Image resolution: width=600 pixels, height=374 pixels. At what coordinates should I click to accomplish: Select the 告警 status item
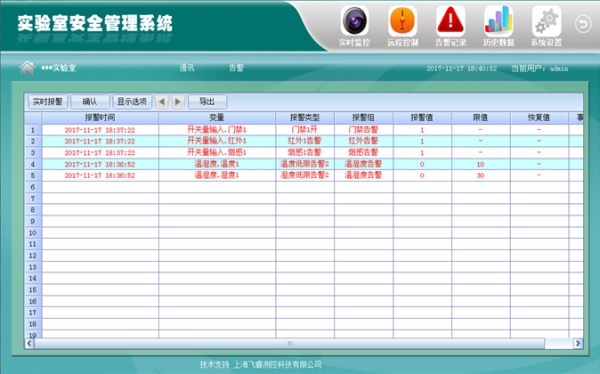236,68
